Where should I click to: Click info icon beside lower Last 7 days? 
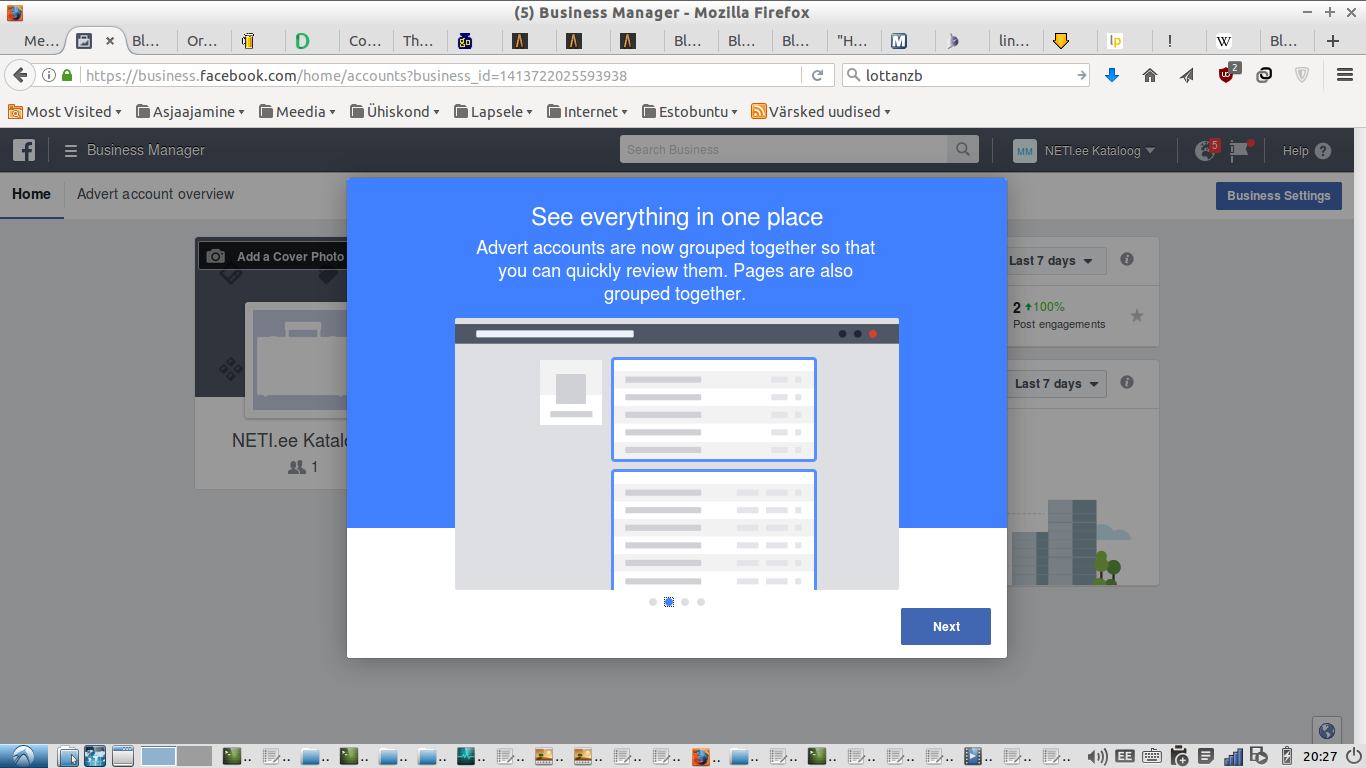(1127, 383)
